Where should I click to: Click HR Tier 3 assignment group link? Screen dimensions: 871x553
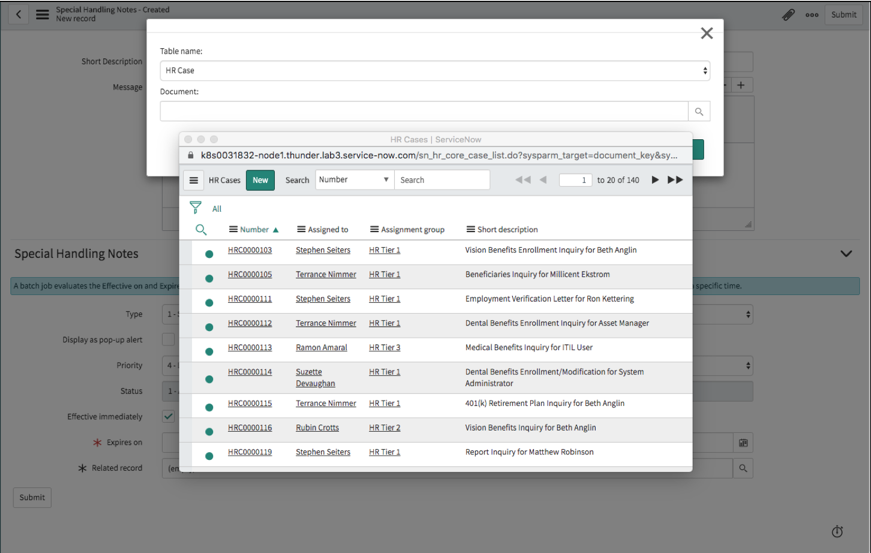(384, 348)
